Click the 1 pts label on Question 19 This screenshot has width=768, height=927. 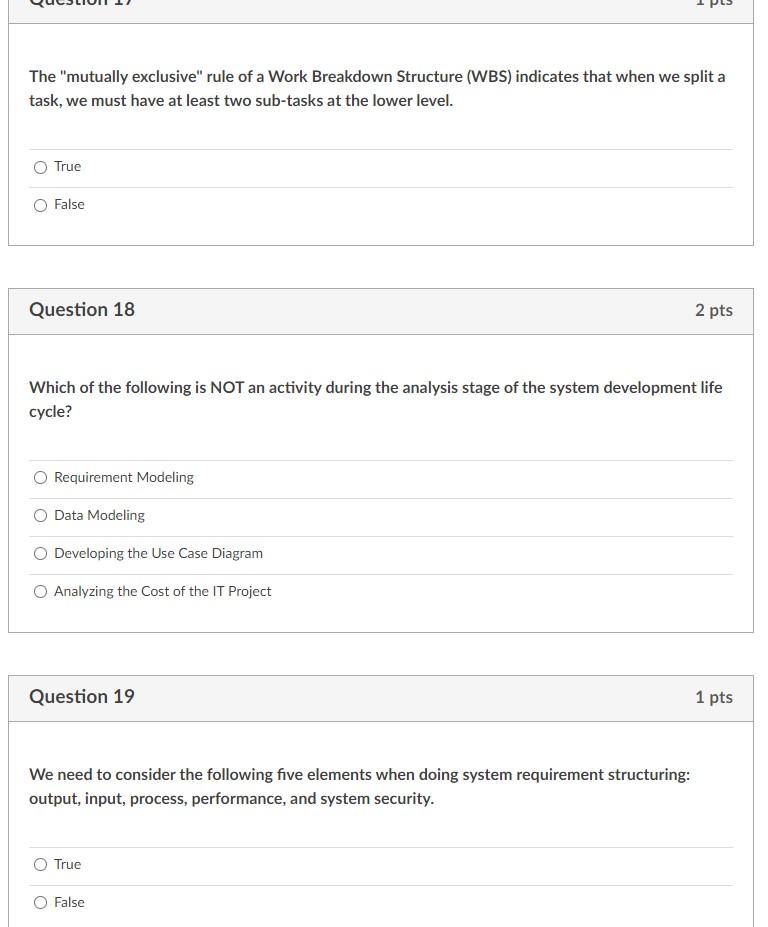(x=714, y=697)
